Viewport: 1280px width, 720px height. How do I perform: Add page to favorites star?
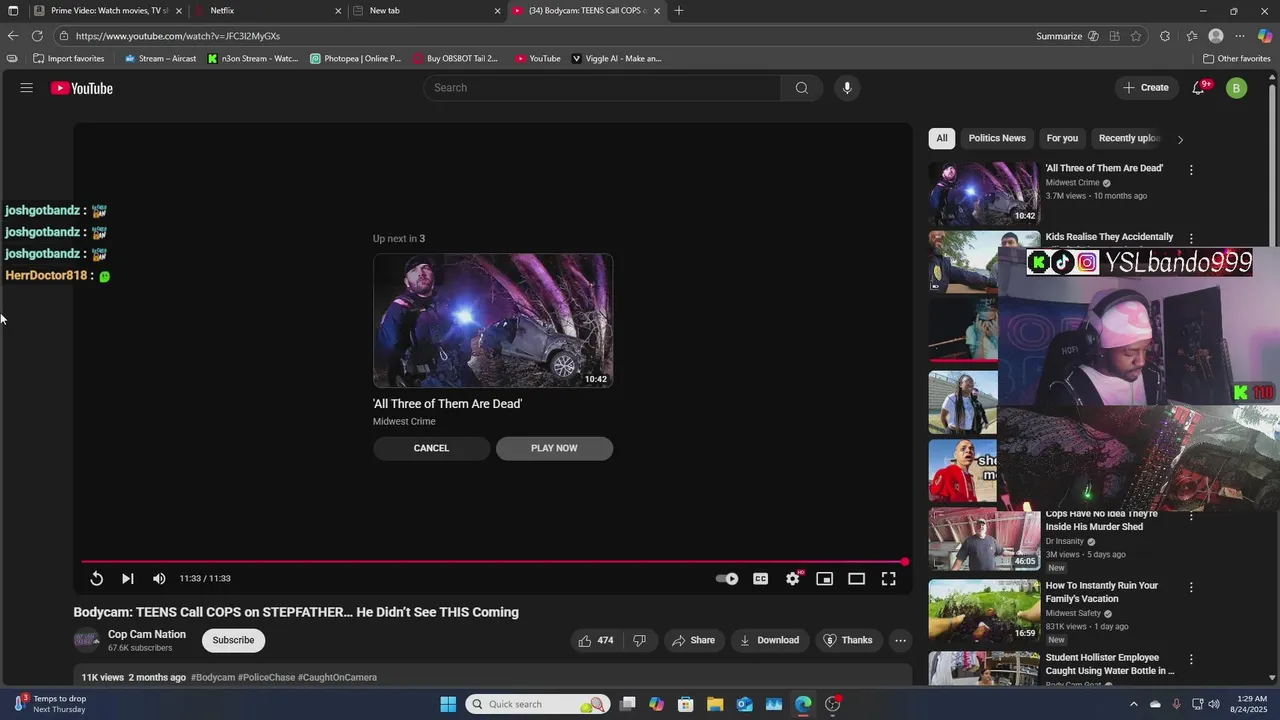[x=1136, y=36]
